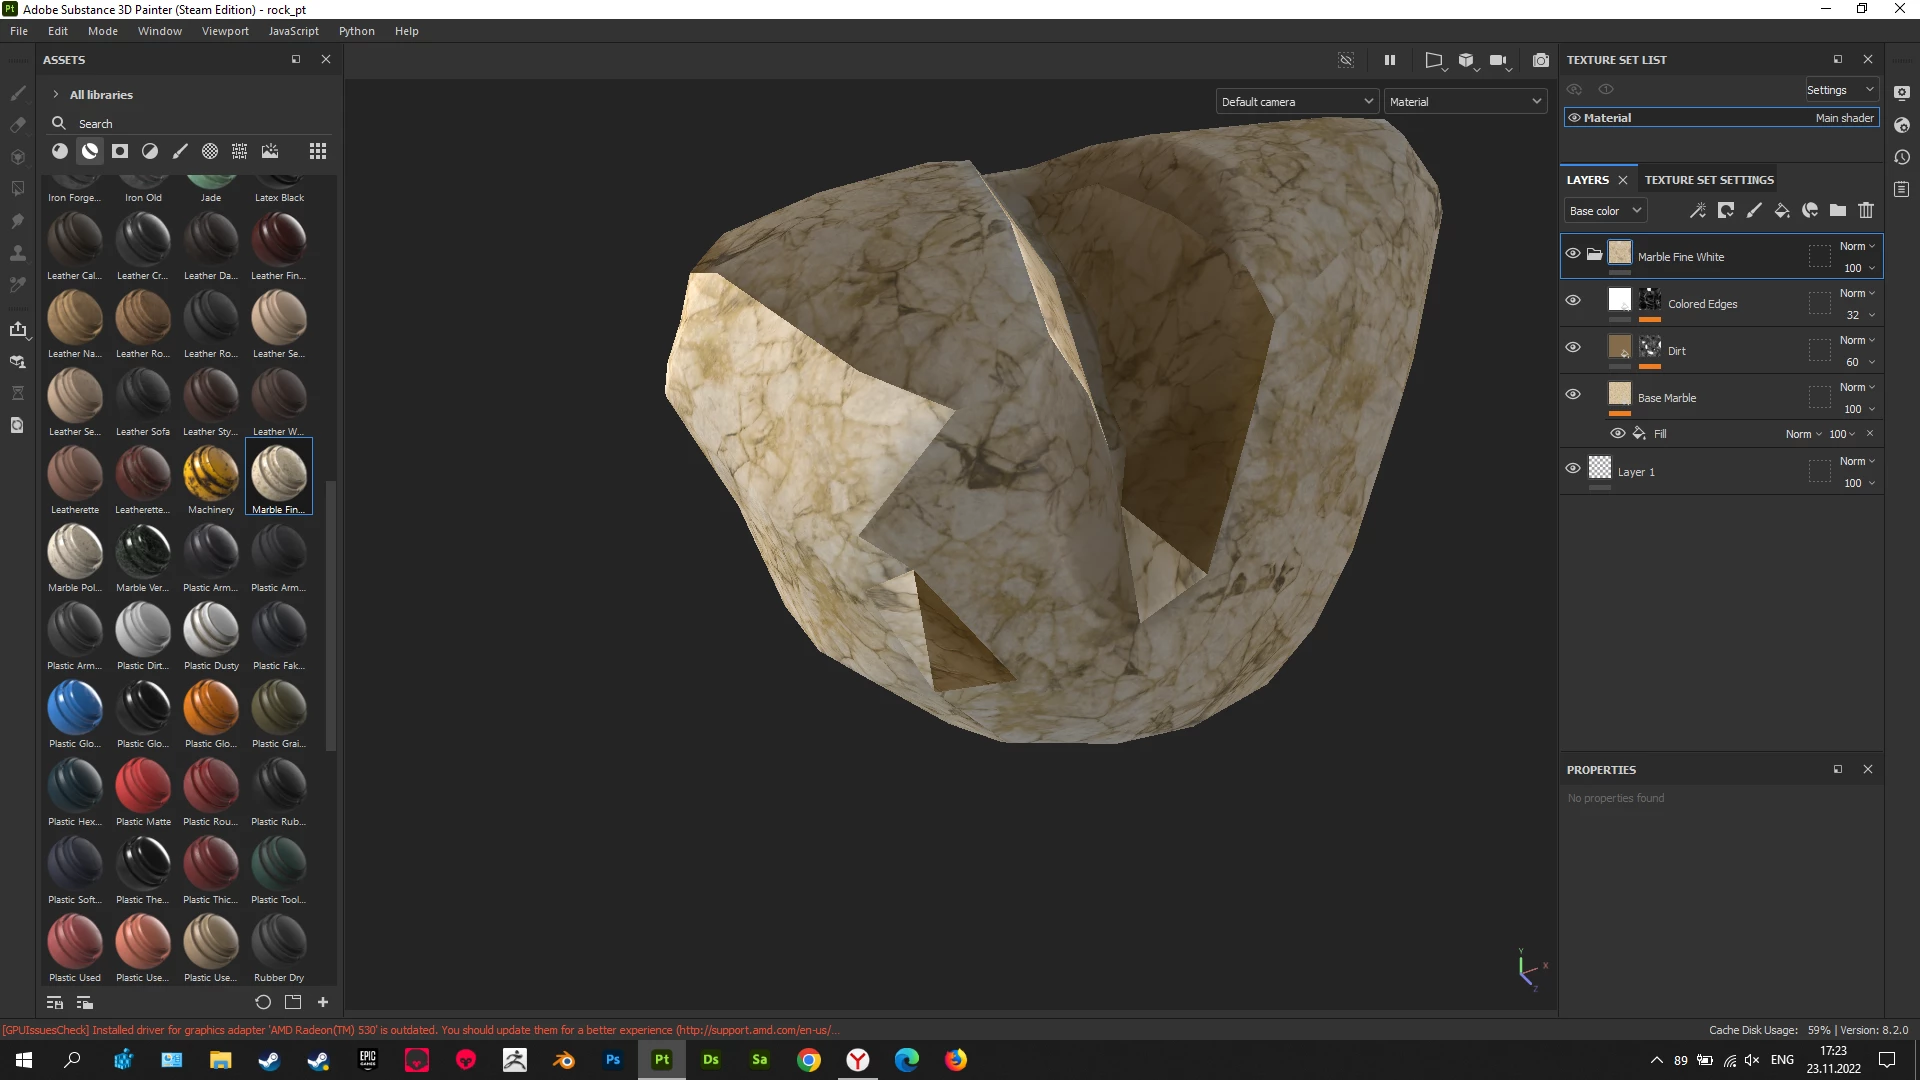Image resolution: width=1920 pixels, height=1080 pixels.
Task: Select the Machinery smart material thumbnail
Action: click(211, 474)
